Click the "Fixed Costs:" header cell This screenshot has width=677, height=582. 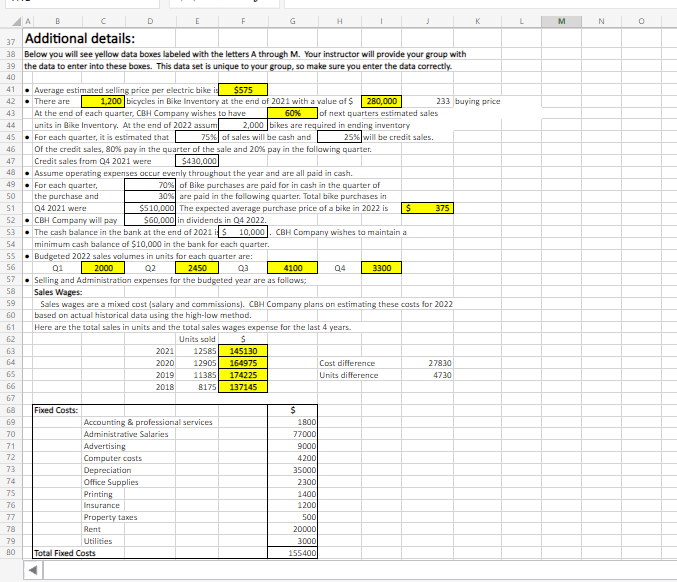click(56, 410)
